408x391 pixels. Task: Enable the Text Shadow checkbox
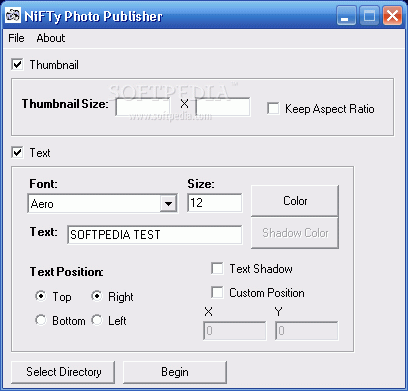[217, 269]
